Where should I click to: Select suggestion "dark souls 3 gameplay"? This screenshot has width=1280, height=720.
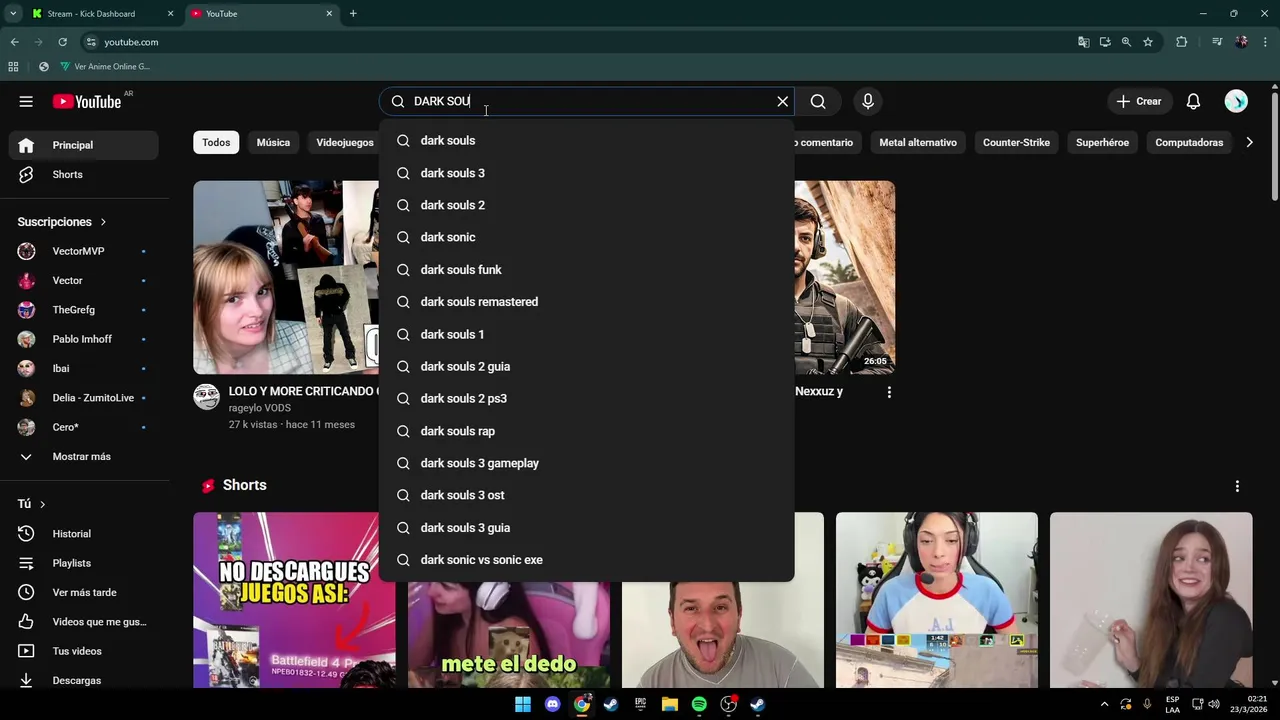coord(586,463)
